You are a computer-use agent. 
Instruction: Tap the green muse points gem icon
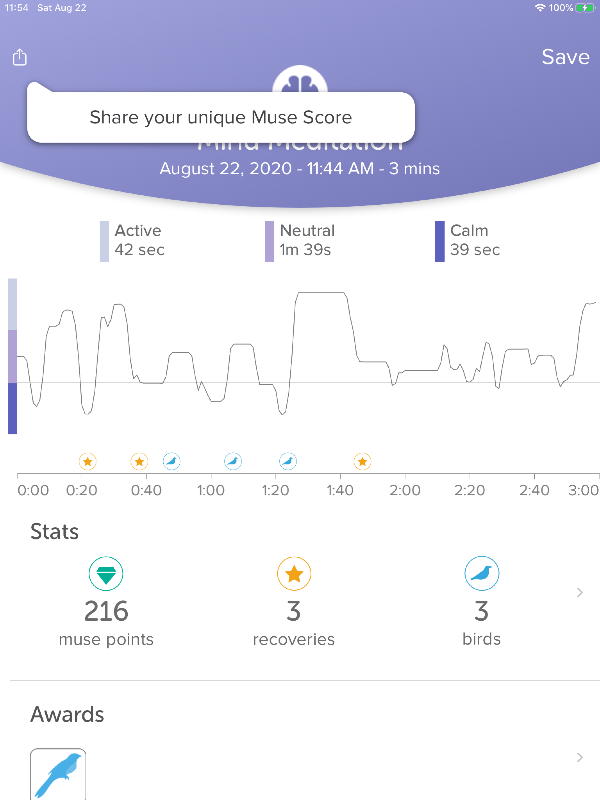pyautogui.click(x=106, y=574)
